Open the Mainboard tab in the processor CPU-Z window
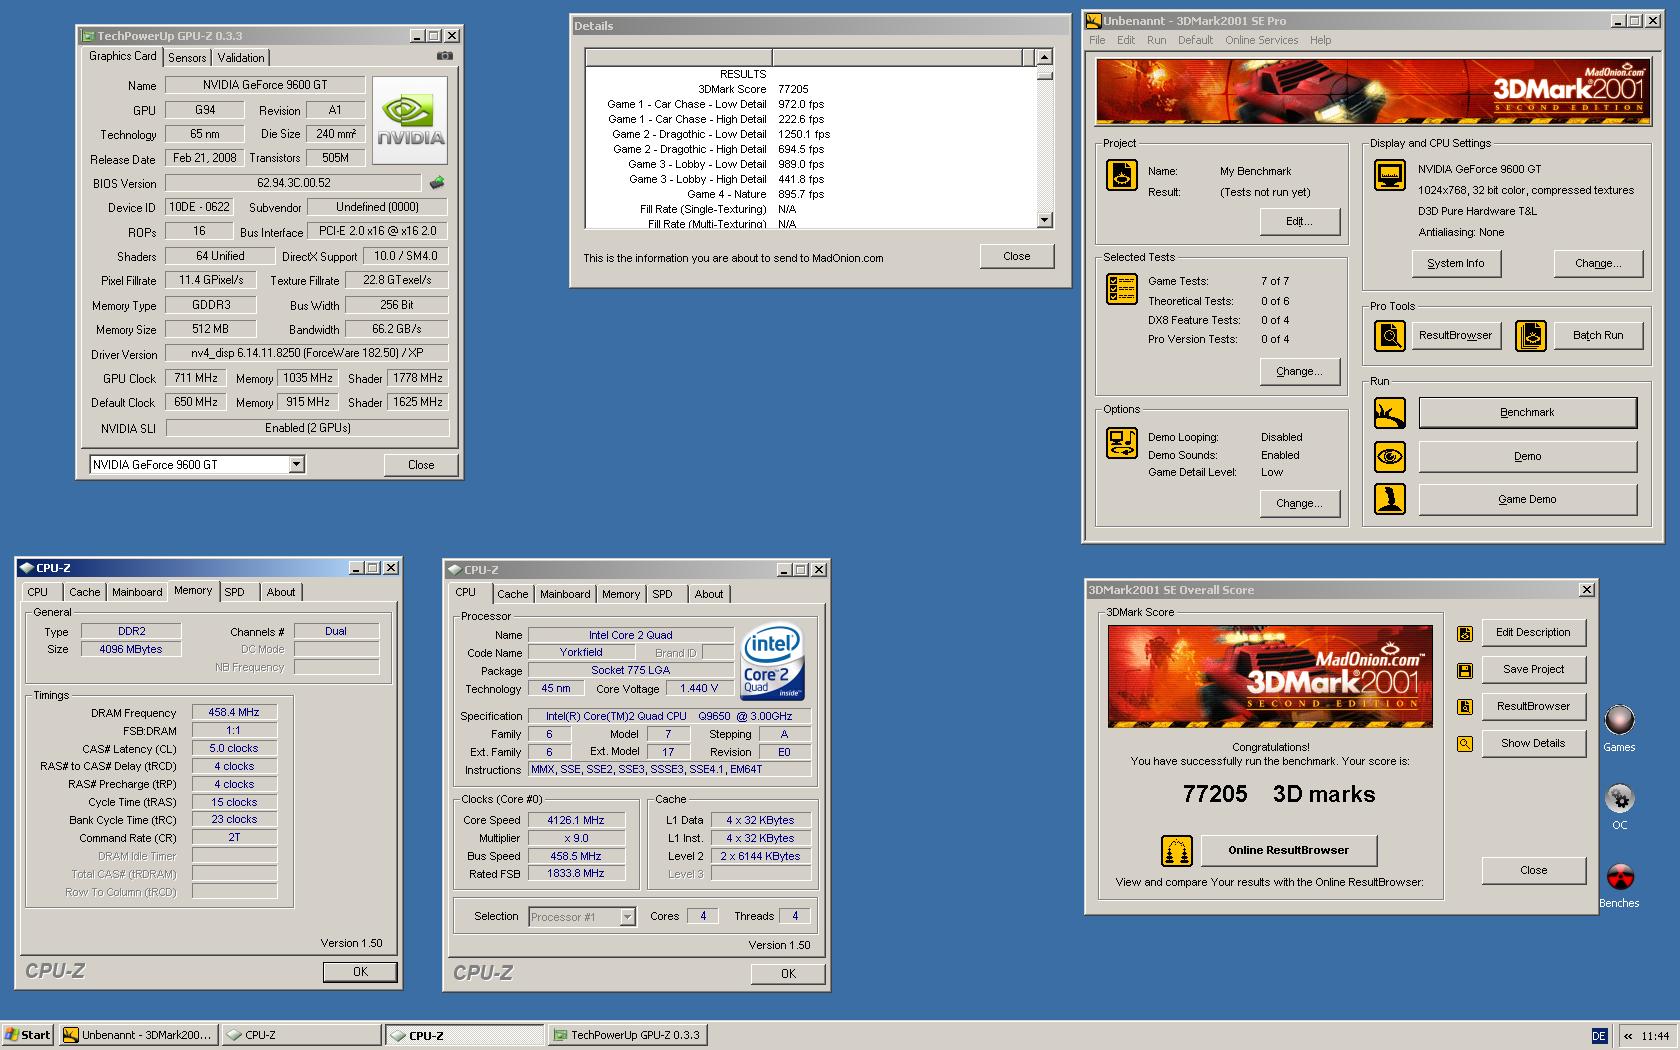This screenshot has width=1680, height=1050. coord(565,594)
